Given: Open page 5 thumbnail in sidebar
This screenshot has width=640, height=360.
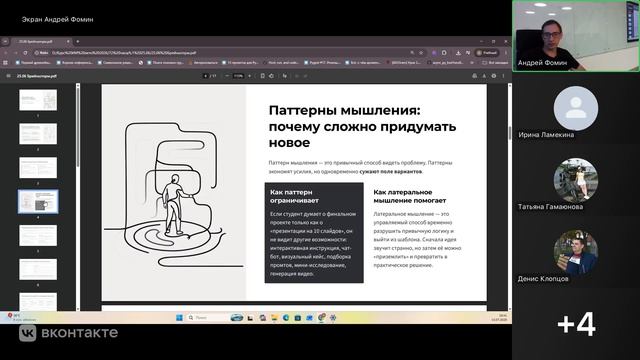Looking at the screenshot, I should point(38,236).
